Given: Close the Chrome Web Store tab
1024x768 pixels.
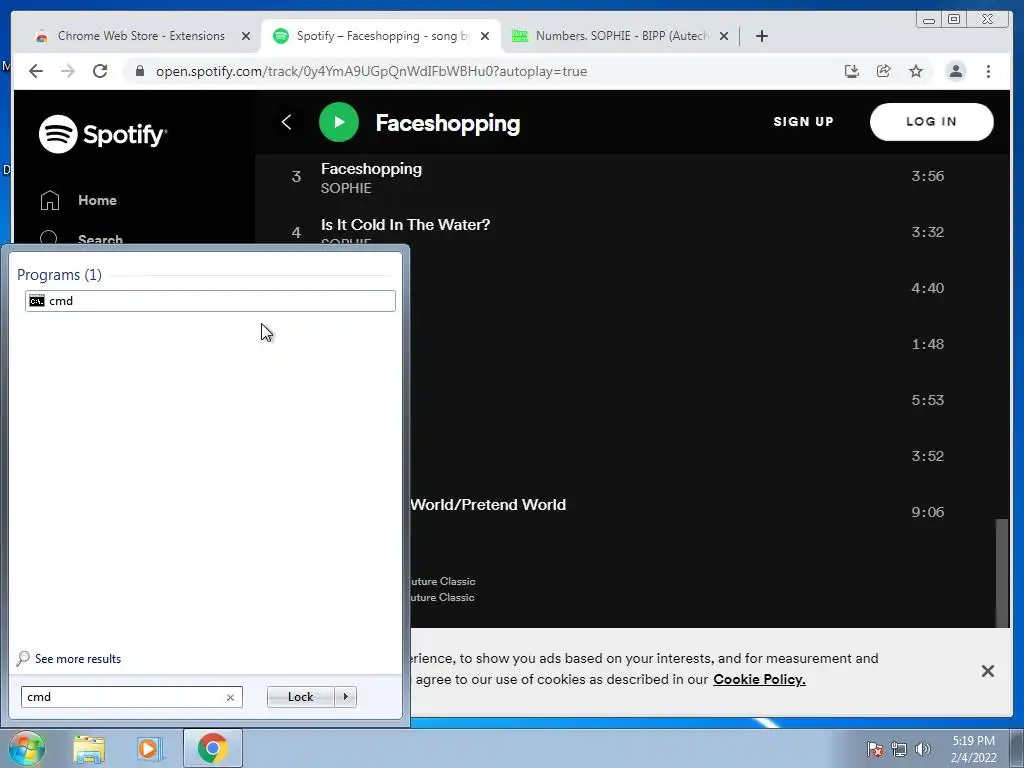Looking at the screenshot, I should tap(246, 37).
